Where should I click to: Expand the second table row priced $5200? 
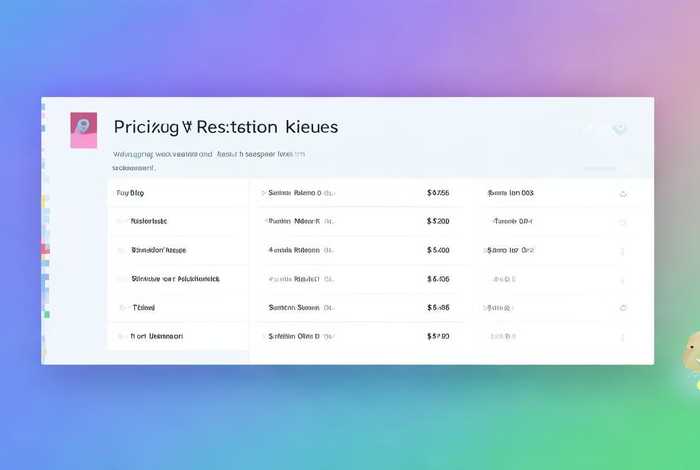point(266,221)
